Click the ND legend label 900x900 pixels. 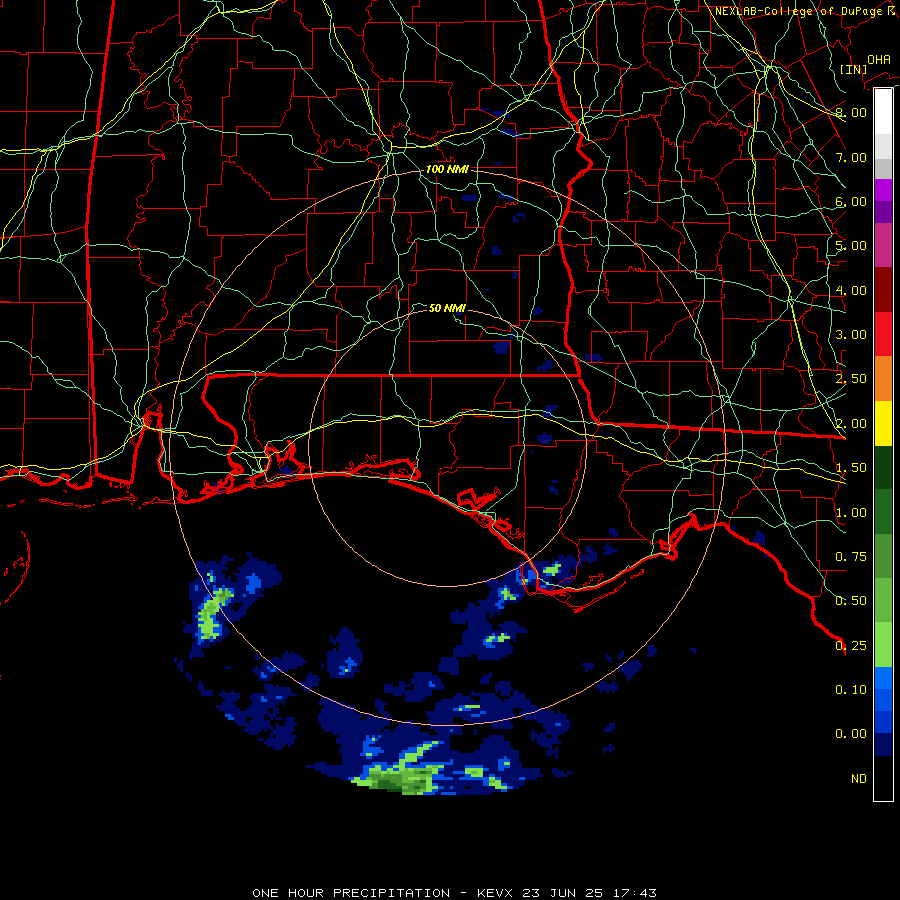(858, 779)
